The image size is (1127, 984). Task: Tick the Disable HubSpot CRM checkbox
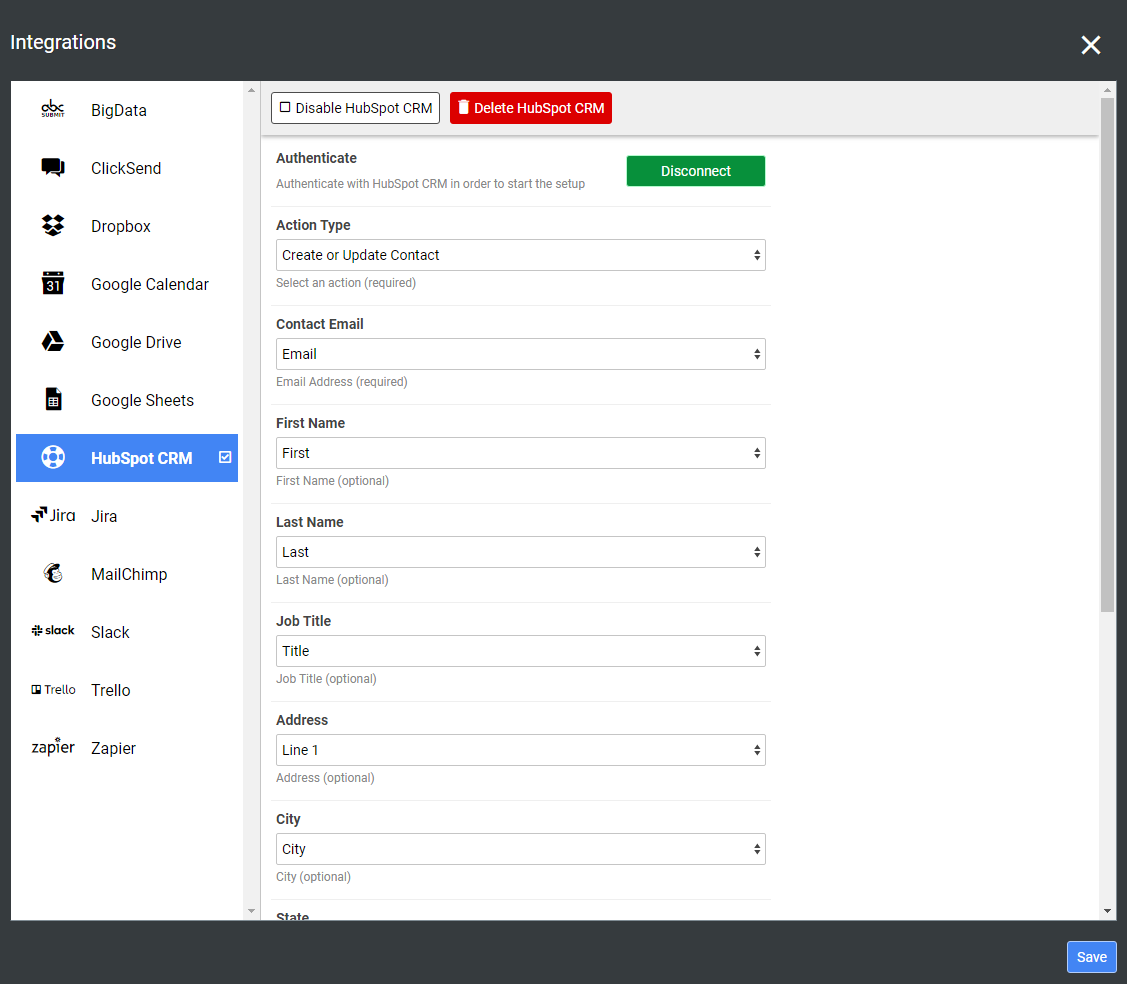pyautogui.click(x=285, y=107)
